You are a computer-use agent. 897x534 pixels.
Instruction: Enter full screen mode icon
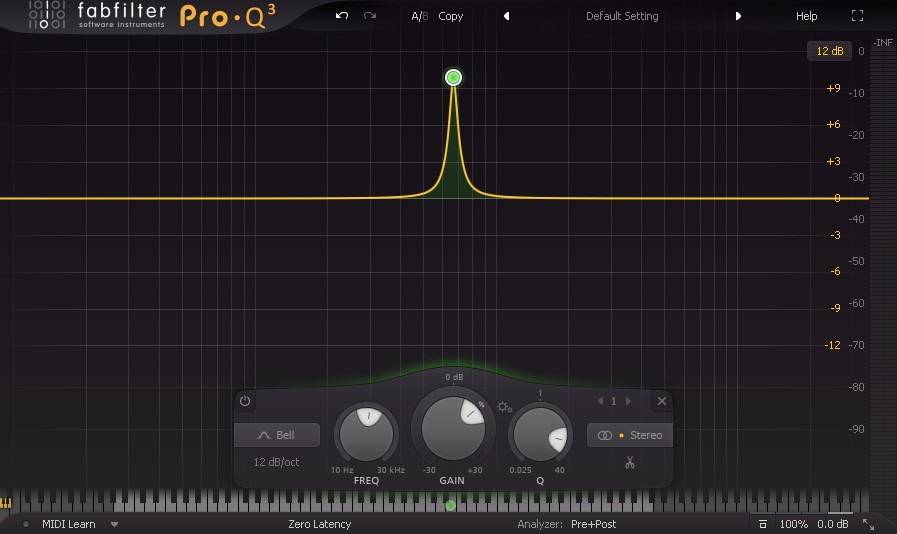click(857, 15)
